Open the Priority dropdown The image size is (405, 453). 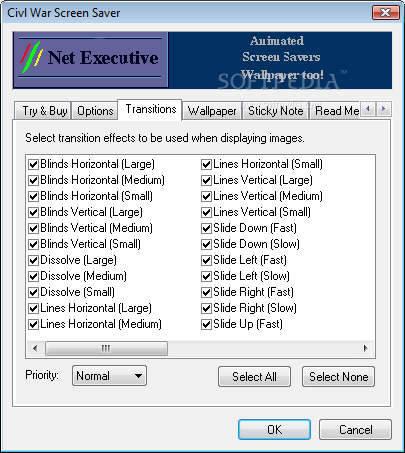point(109,376)
